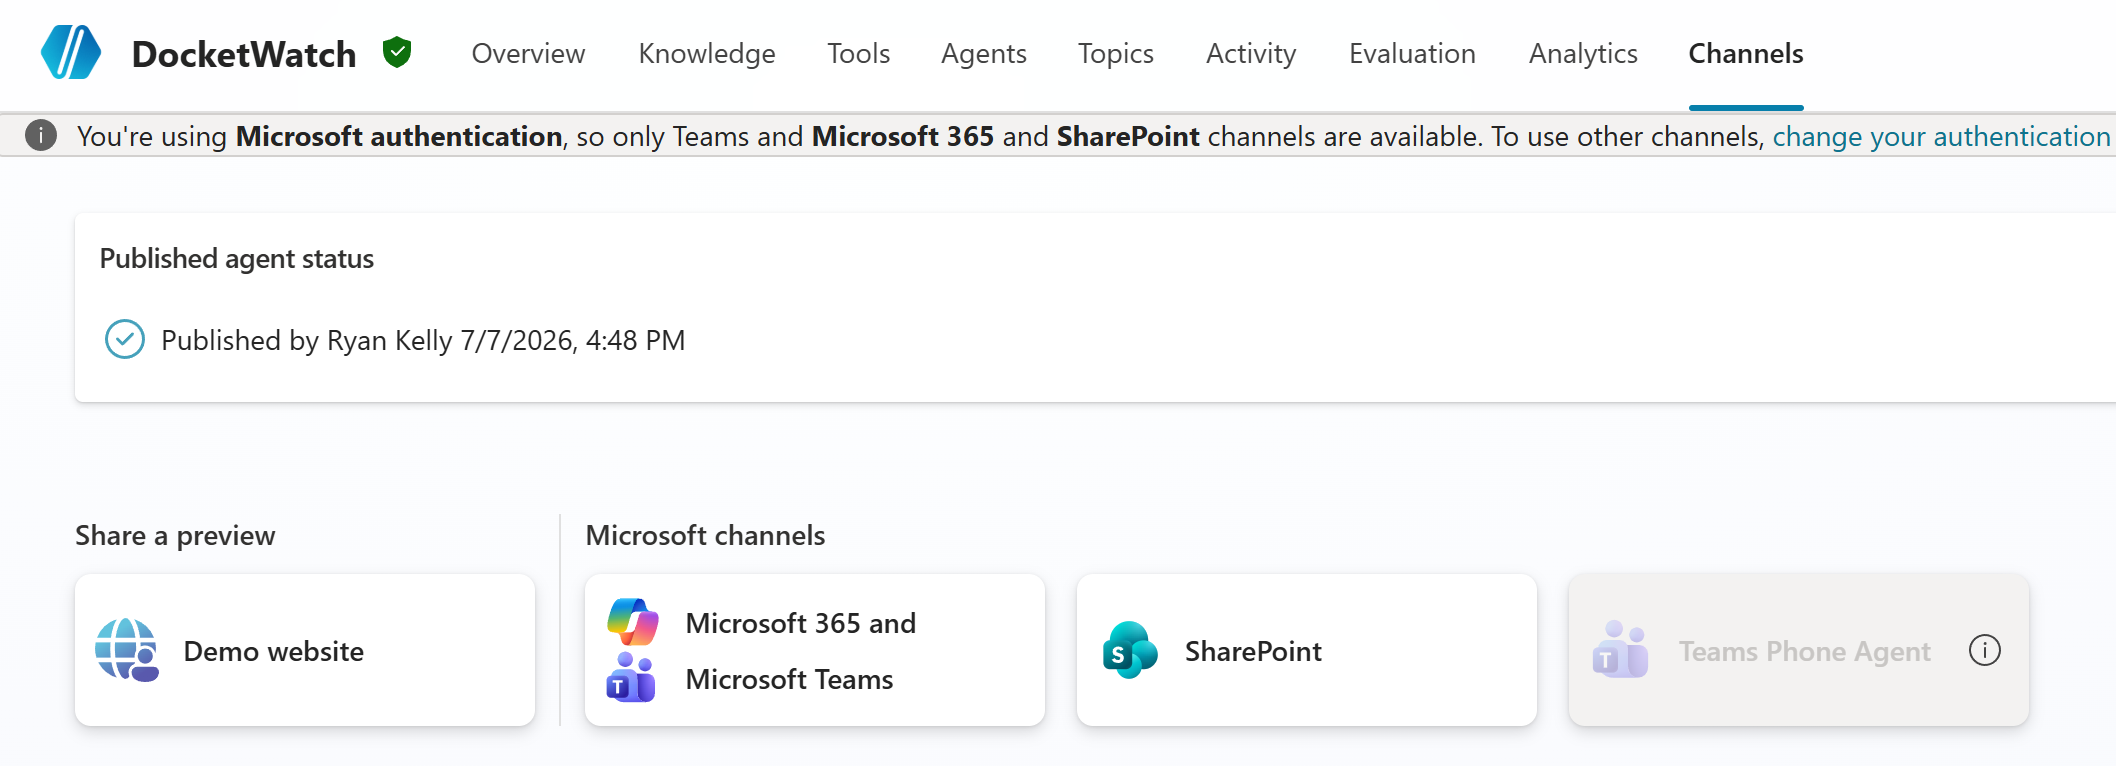Click the Teams Phone Agent info icon
This screenshot has height=766, width=2116.
(x=1985, y=650)
